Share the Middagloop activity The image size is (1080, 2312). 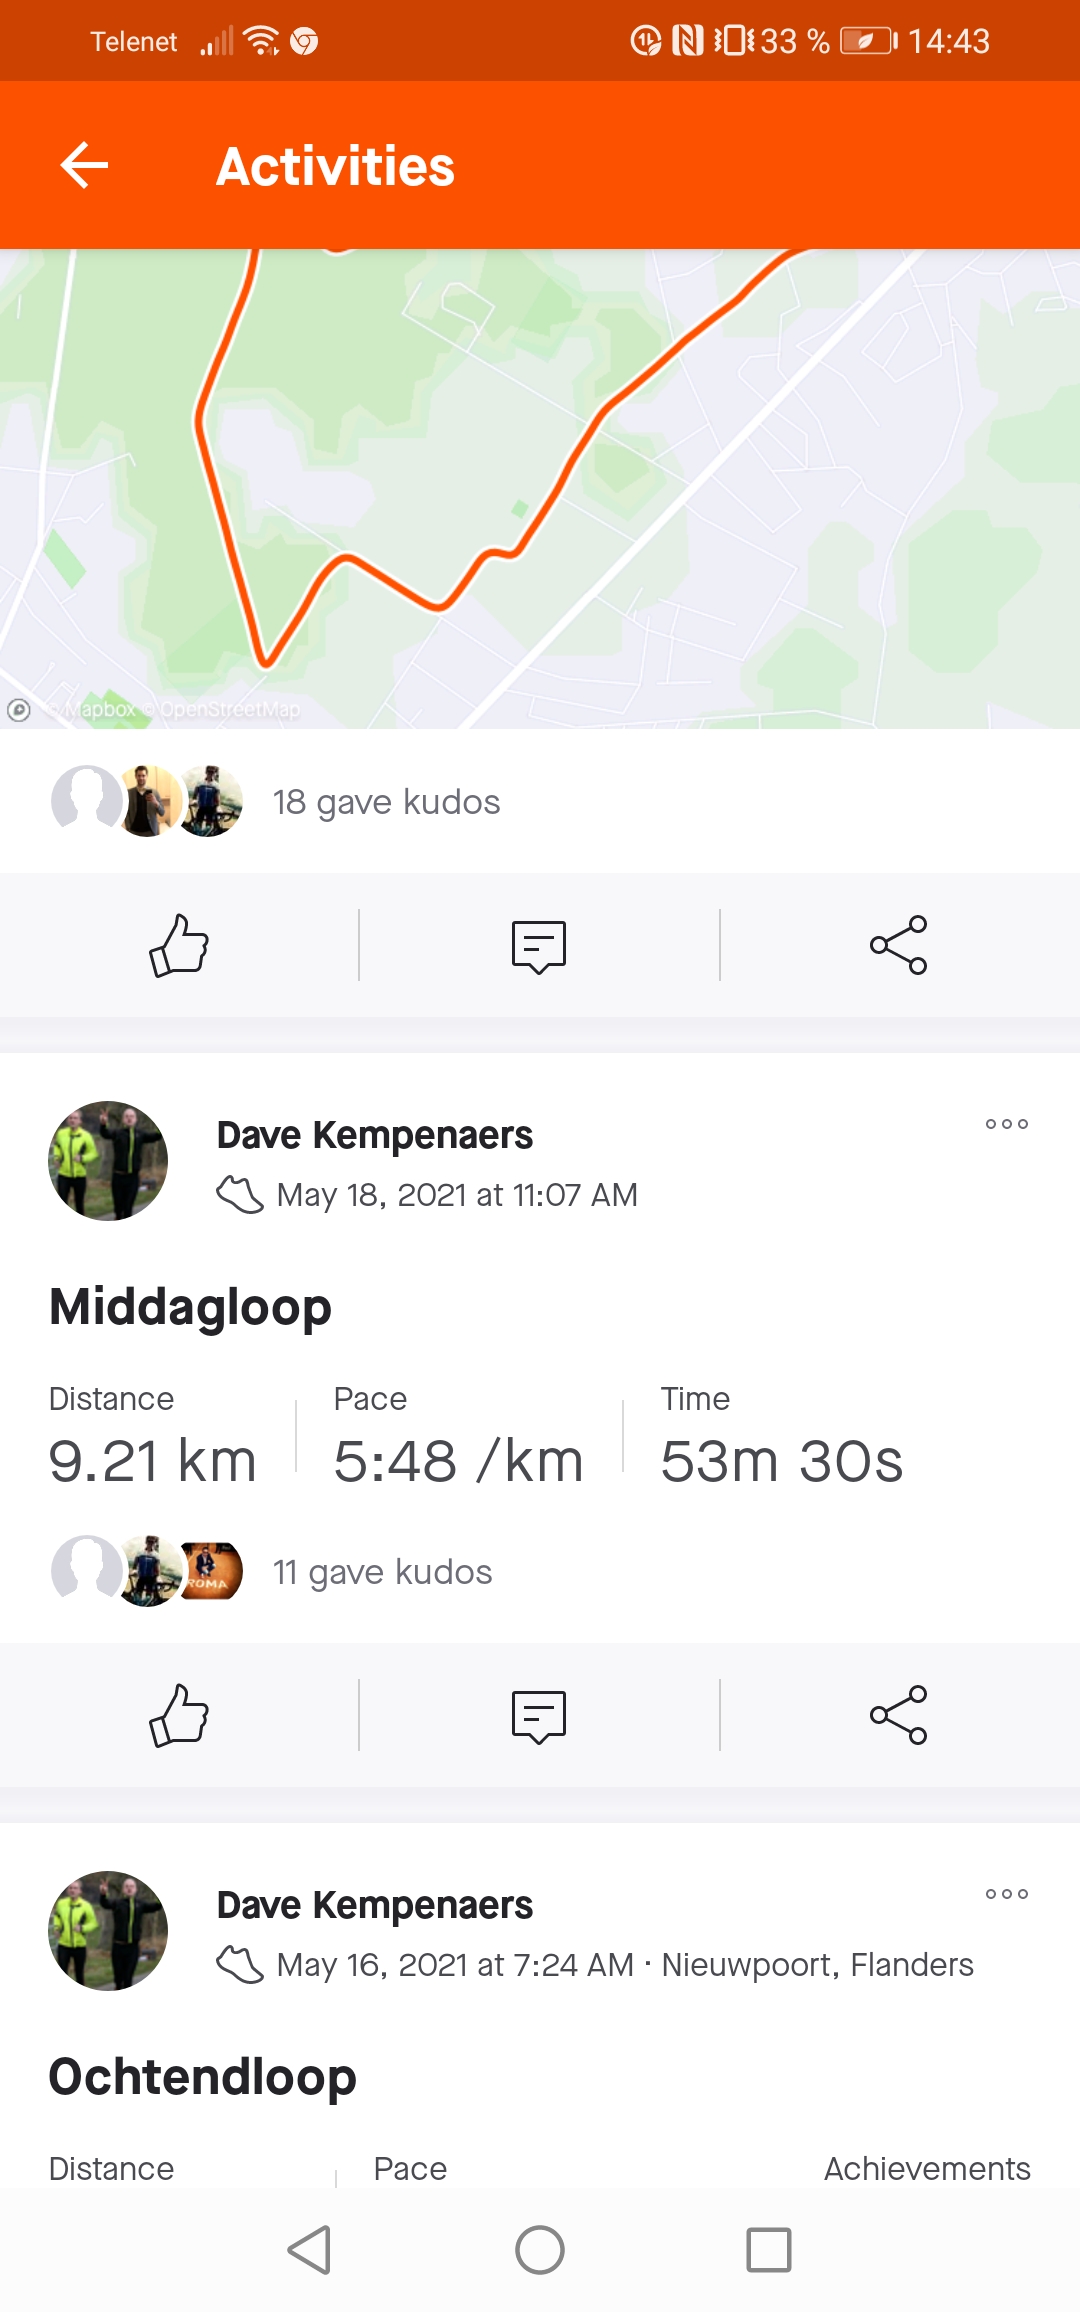coord(899,1715)
